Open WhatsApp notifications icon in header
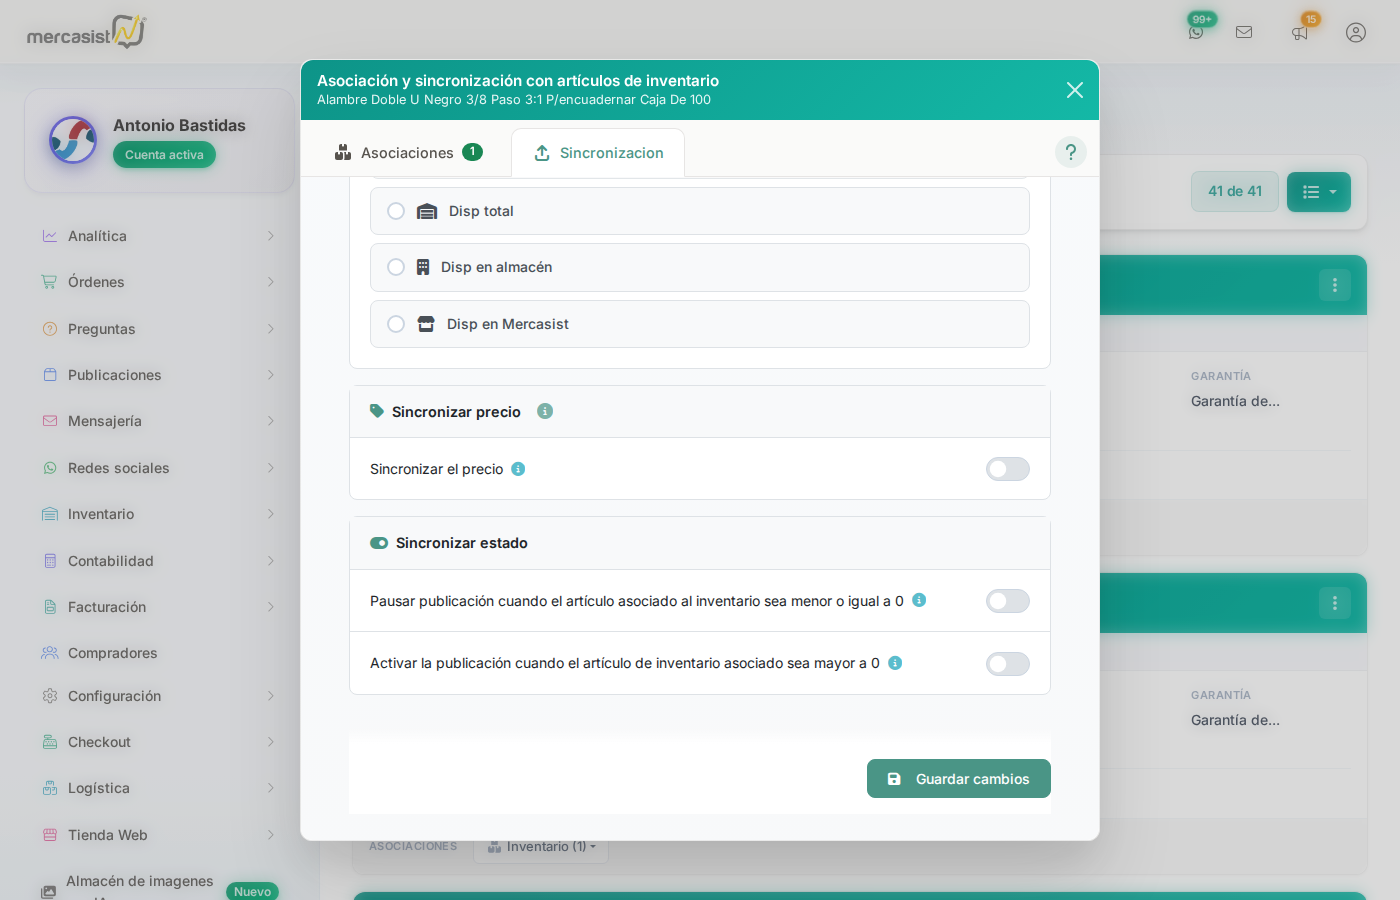Screen dimensions: 1400x900 [x=1196, y=32]
